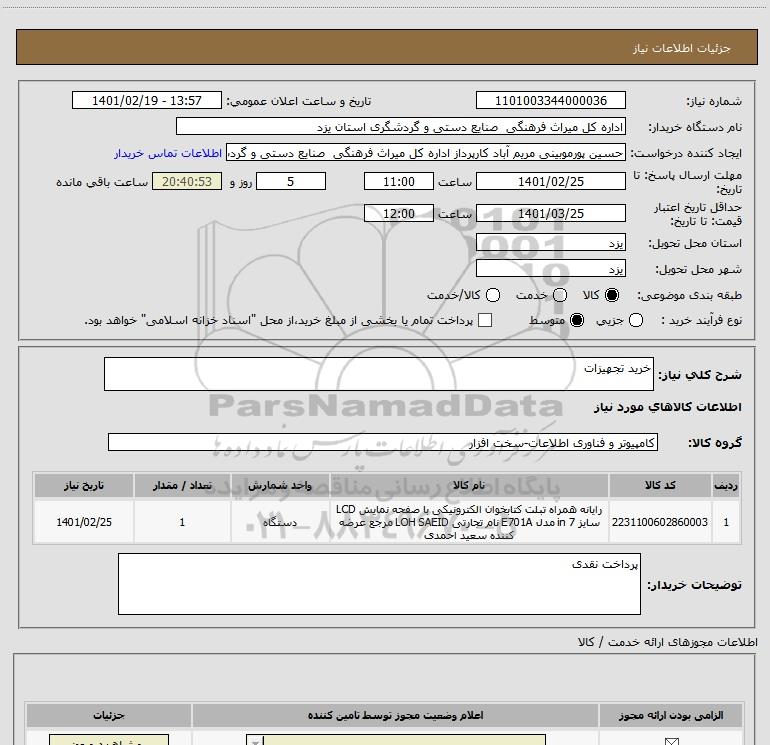770x745 pixels.
Task: Click the نام کالا column header
Action: pyautogui.click(x=469, y=485)
